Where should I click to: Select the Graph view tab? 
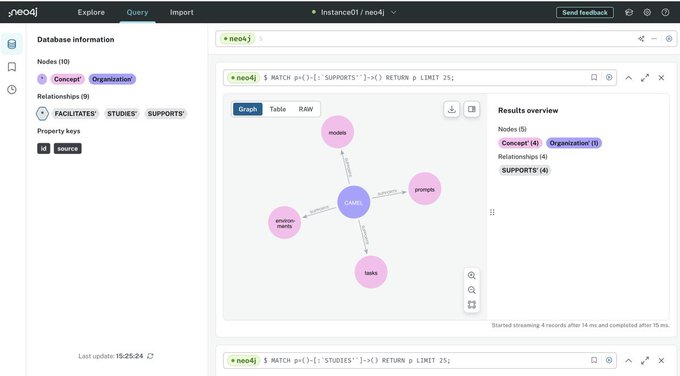[248, 109]
